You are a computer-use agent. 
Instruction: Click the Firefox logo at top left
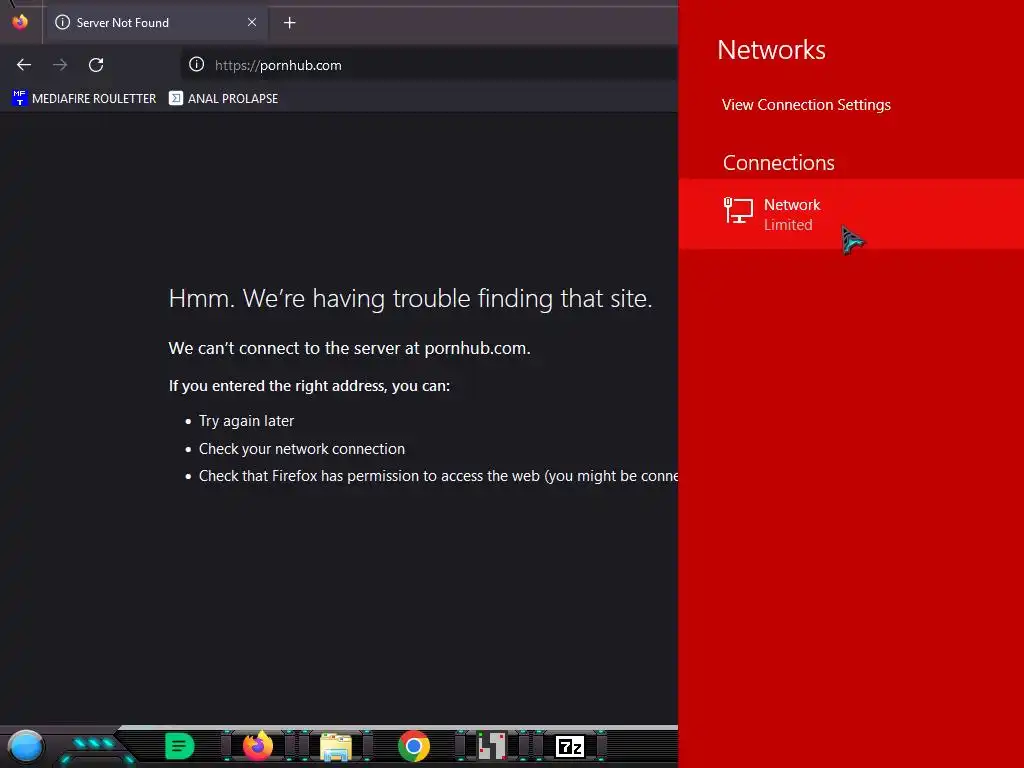coord(20,22)
